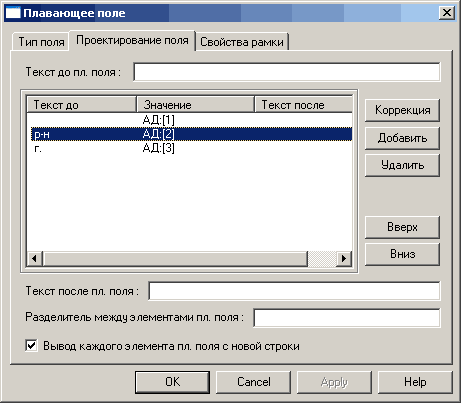This screenshot has width=461, height=403.
Task: Select the Проектирование поля tab
Action: click(132, 40)
